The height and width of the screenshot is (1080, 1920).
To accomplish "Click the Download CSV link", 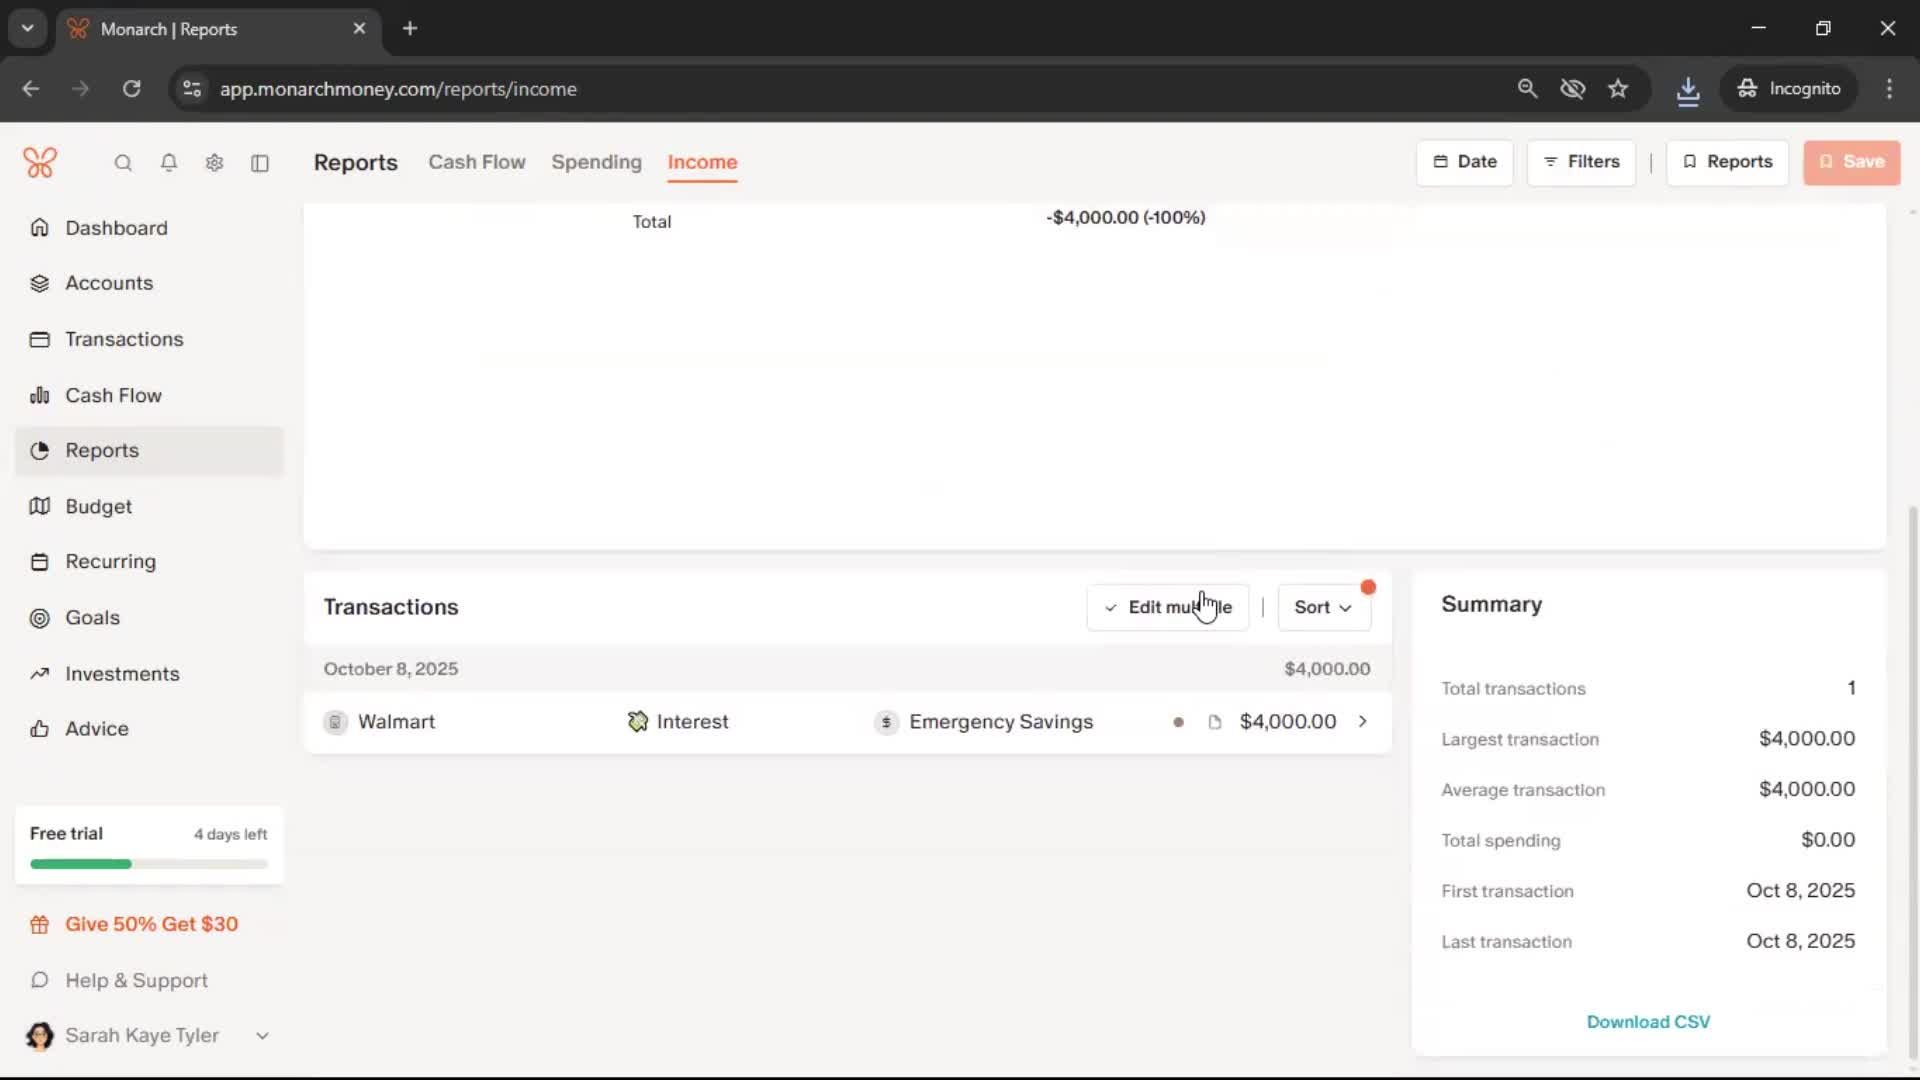I will click(x=1648, y=1022).
